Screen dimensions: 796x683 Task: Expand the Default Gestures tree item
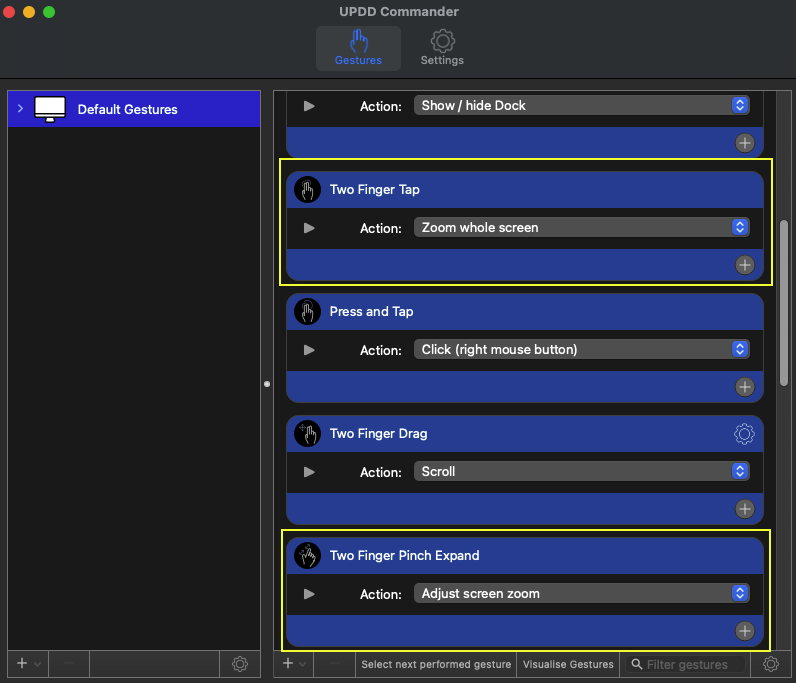coord(20,109)
